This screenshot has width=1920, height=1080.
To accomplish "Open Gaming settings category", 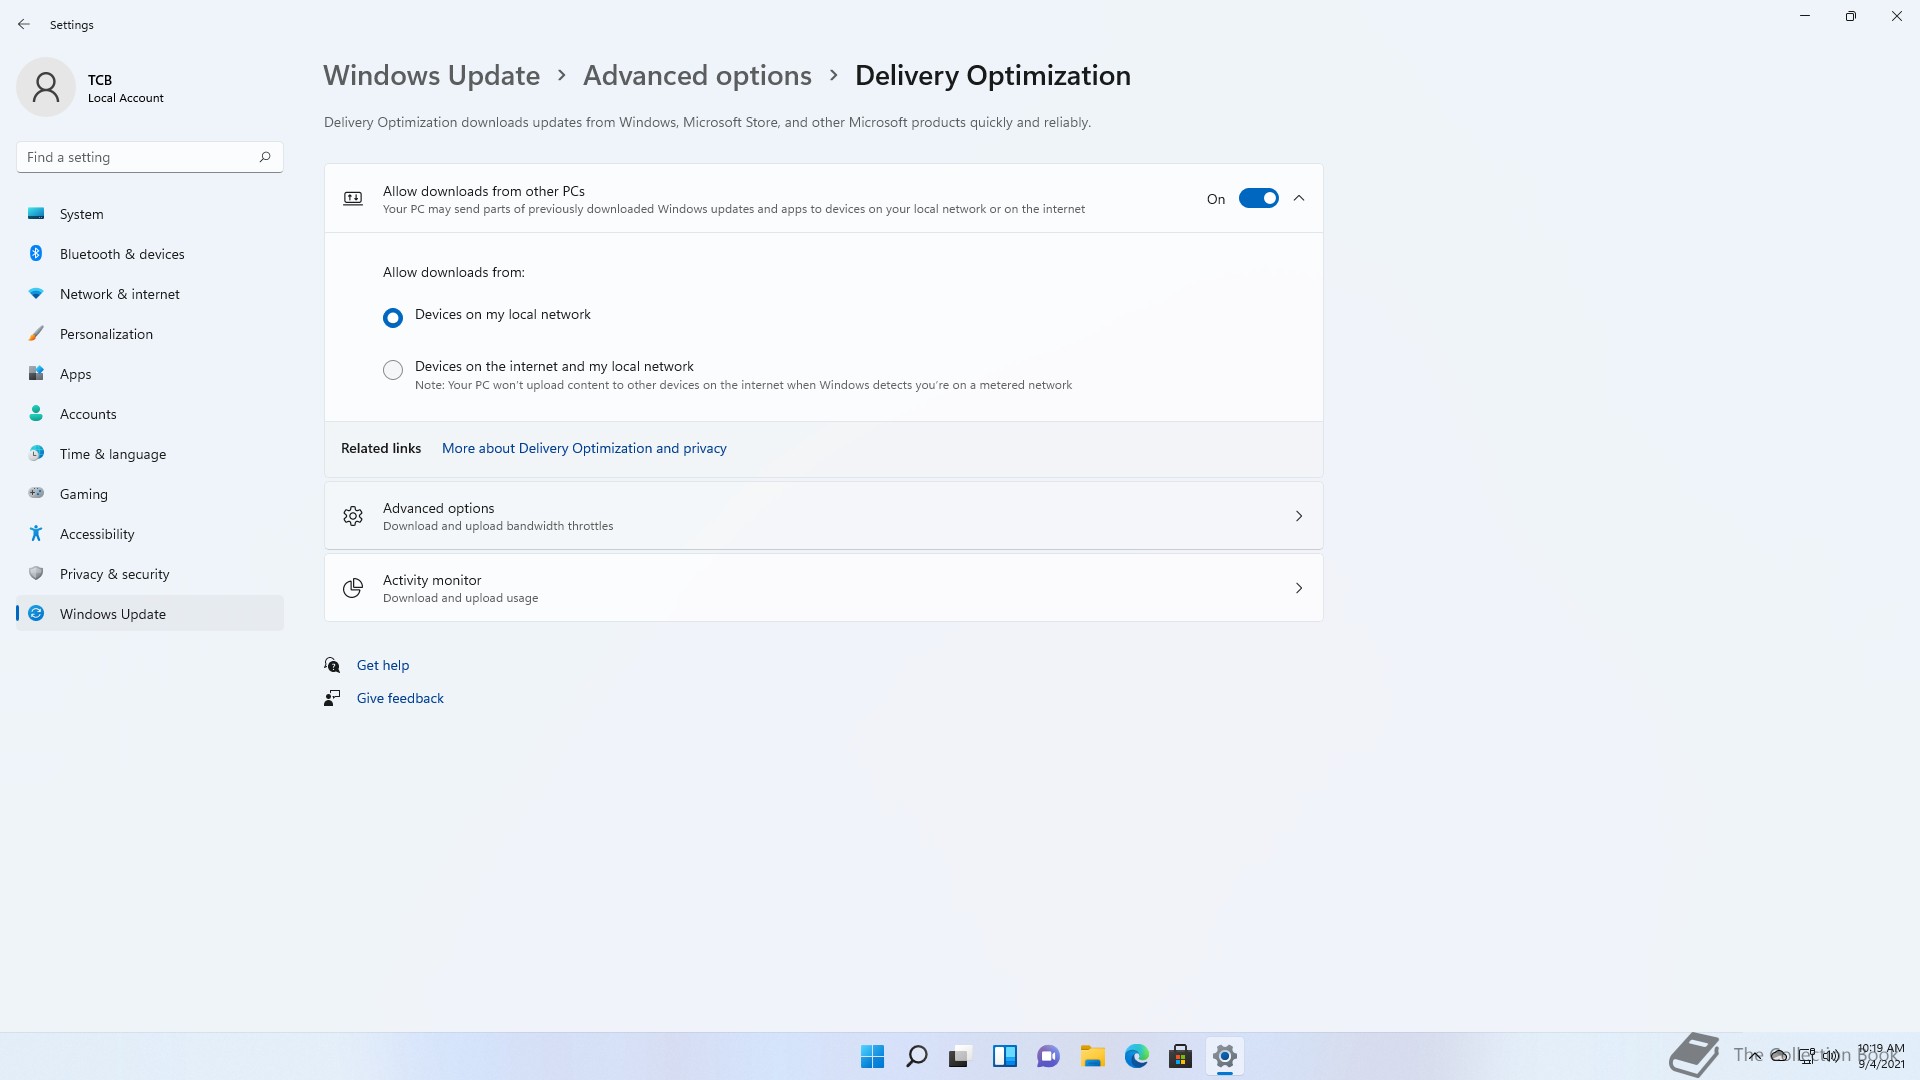I will click(x=150, y=494).
